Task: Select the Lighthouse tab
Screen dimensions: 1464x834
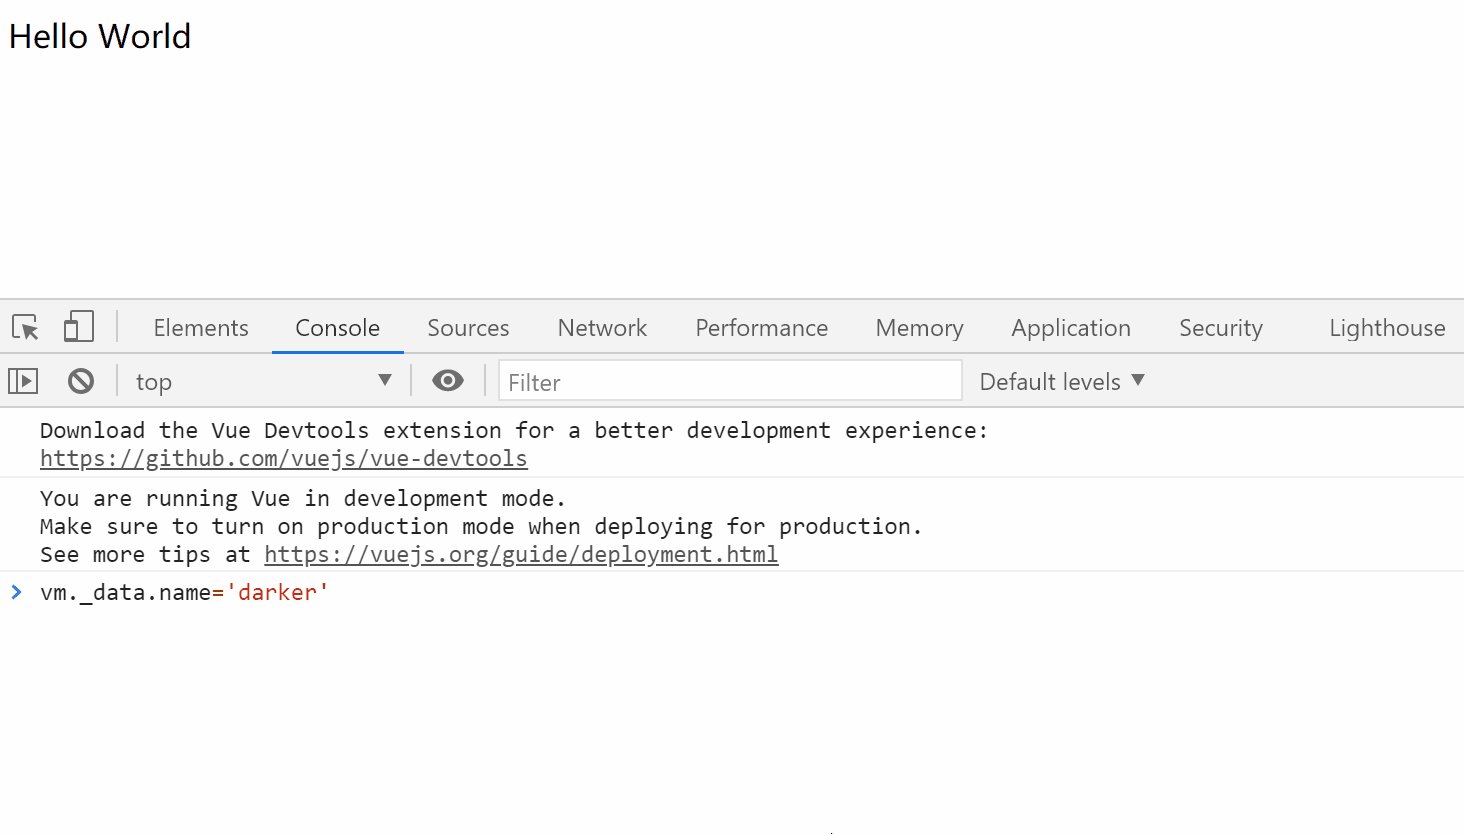Action: [1386, 328]
